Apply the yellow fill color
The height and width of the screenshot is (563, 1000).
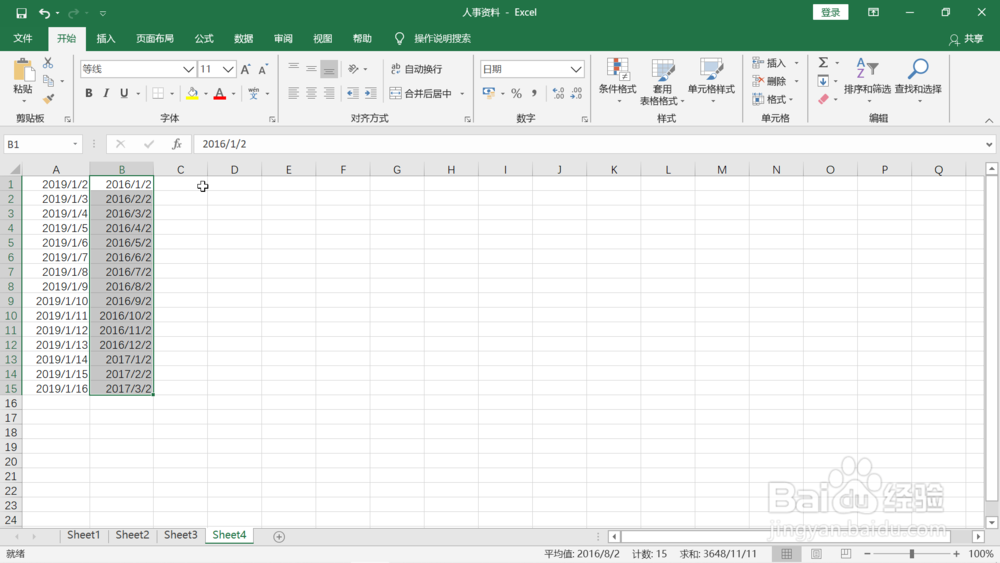pyautogui.click(x=192, y=94)
